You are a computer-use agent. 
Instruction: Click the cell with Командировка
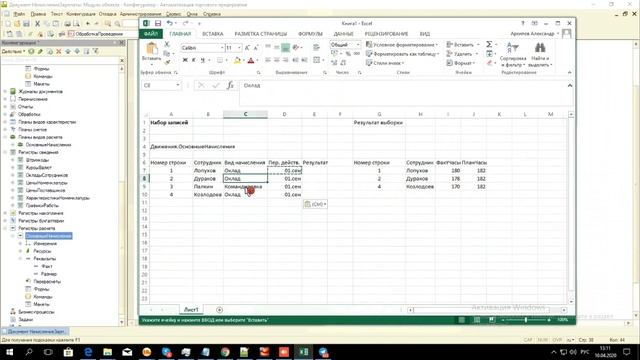[x=245, y=187]
